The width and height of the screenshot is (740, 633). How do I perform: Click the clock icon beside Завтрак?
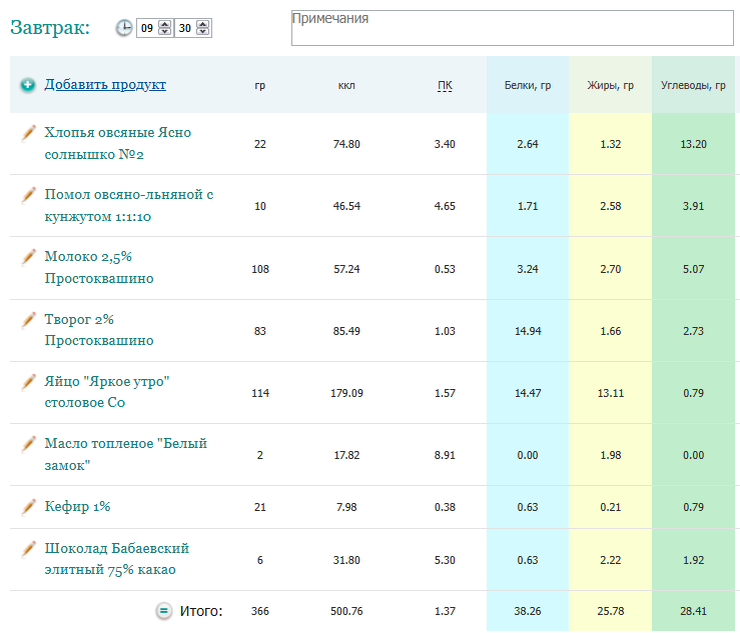(x=124, y=28)
